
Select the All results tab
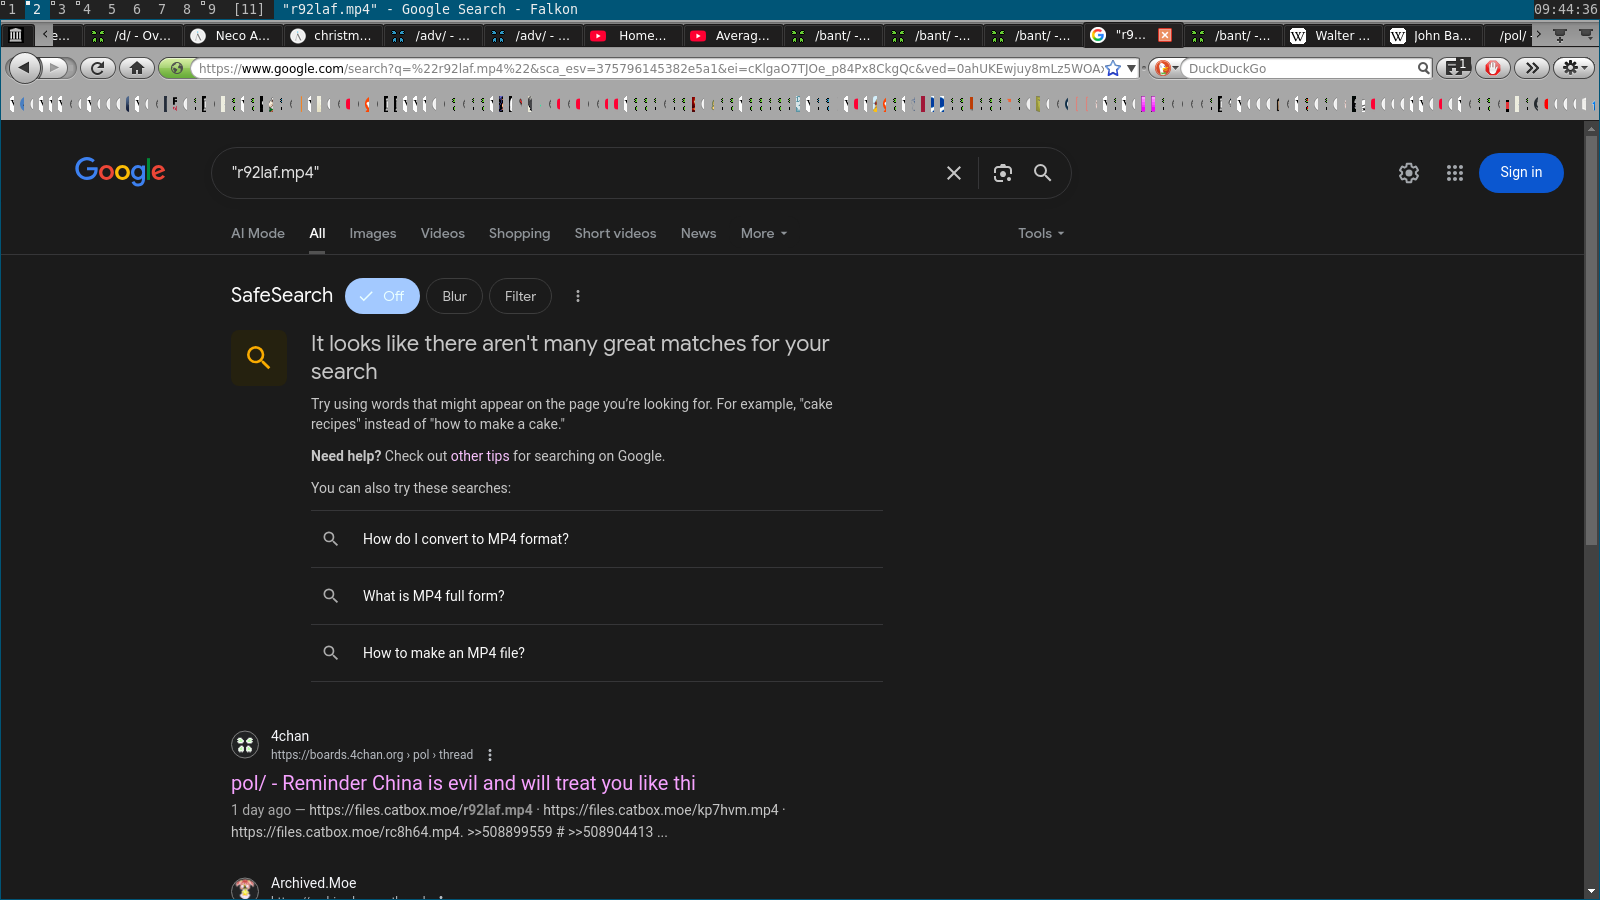click(317, 233)
